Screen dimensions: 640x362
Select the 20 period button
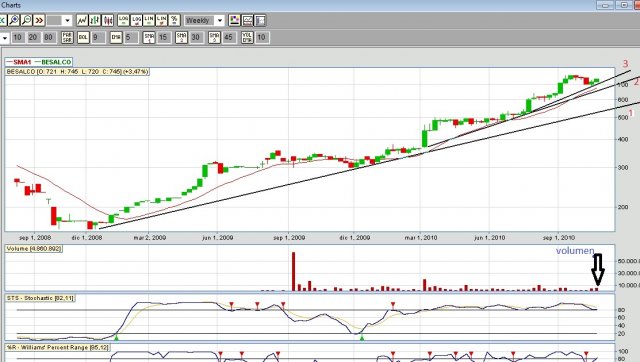click(x=33, y=38)
